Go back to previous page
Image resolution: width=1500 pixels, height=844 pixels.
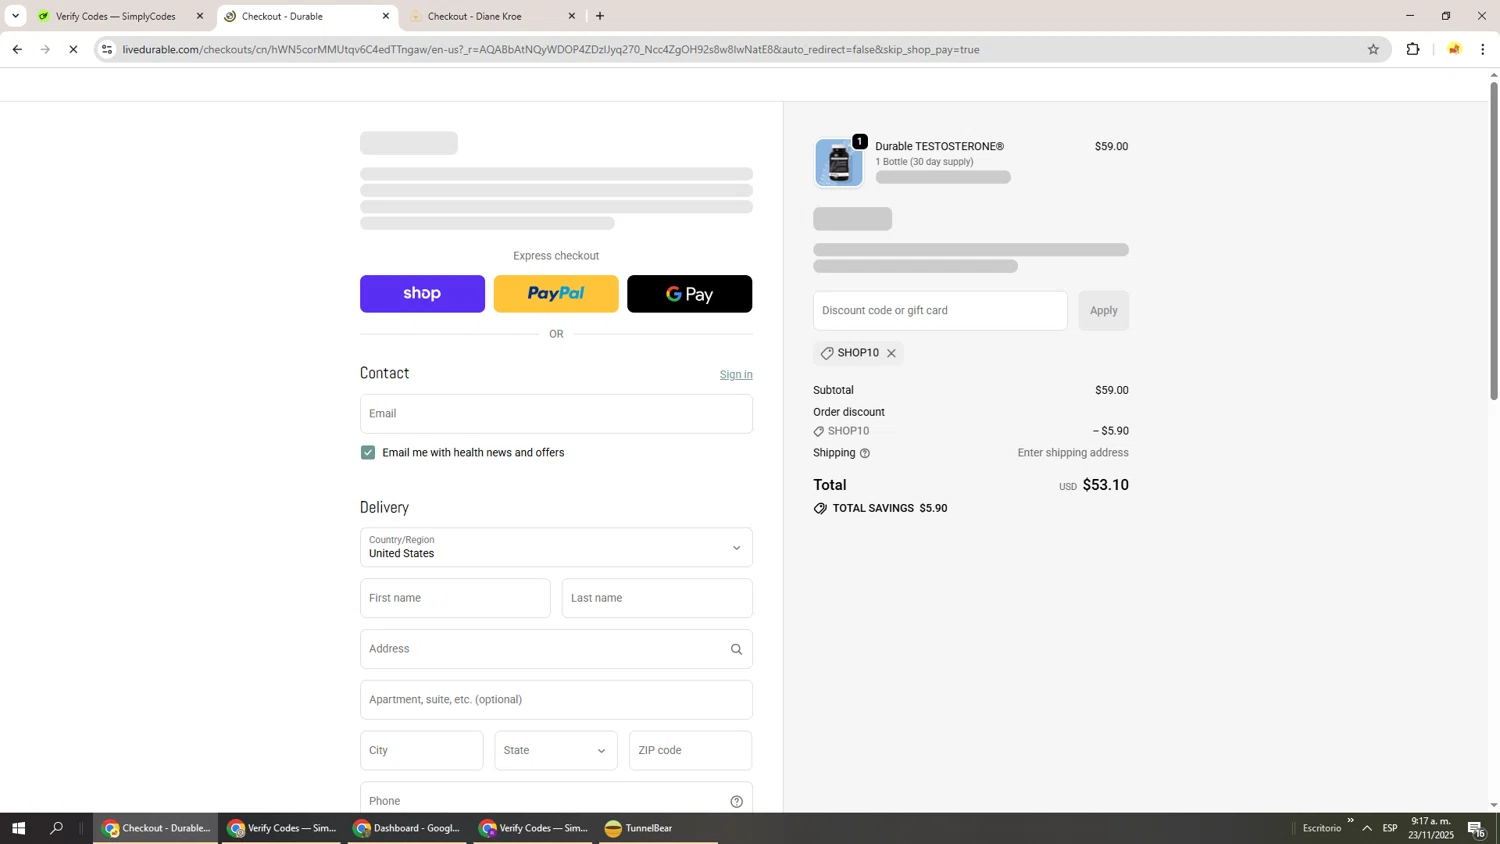click(17, 49)
